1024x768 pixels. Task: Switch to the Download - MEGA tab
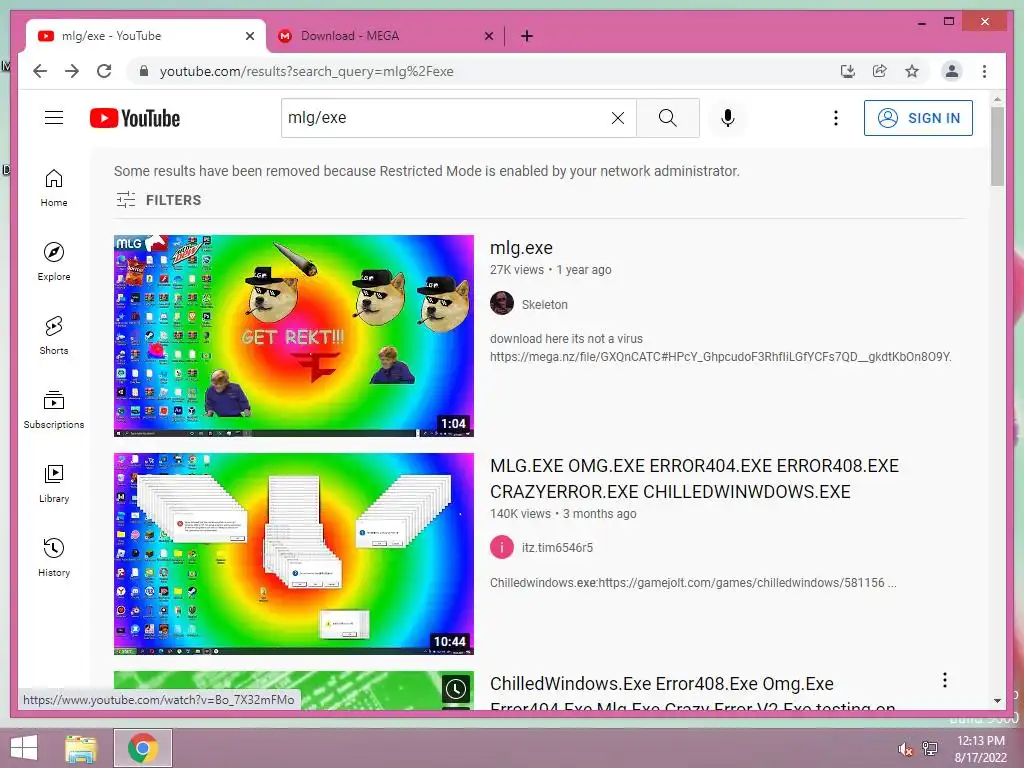(x=385, y=36)
